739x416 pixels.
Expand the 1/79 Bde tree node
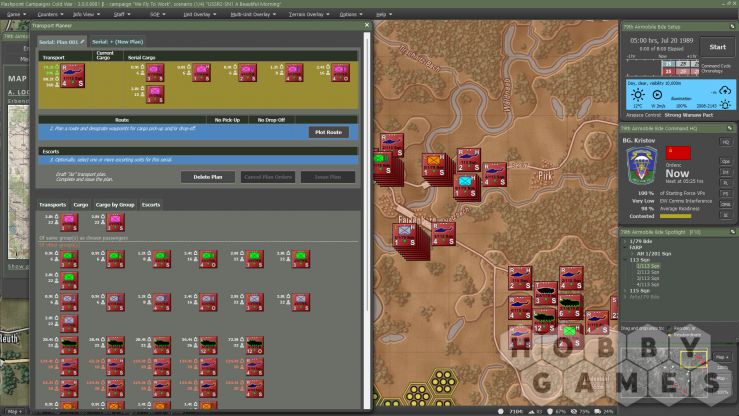pyautogui.click(x=625, y=241)
